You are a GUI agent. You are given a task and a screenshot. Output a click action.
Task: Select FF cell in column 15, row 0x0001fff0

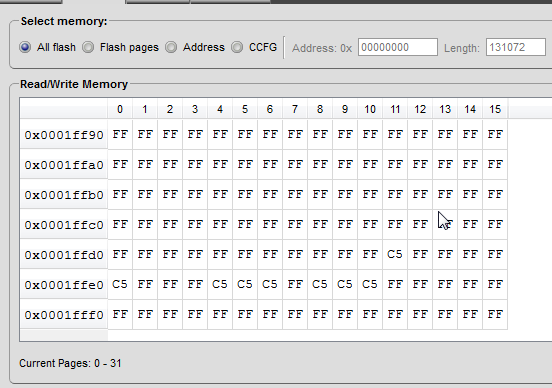(x=495, y=314)
